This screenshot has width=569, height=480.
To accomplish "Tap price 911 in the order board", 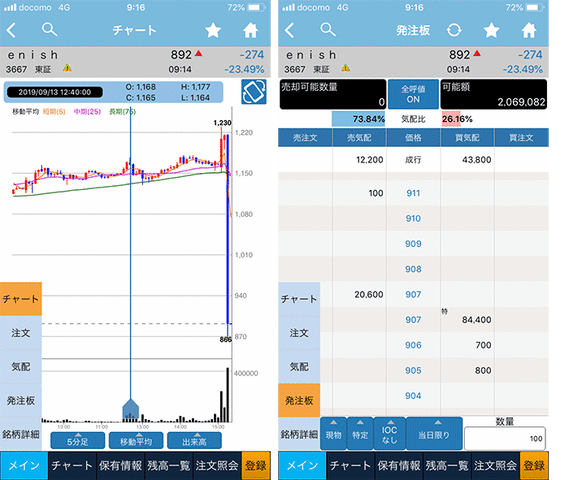I will [413, 193].
